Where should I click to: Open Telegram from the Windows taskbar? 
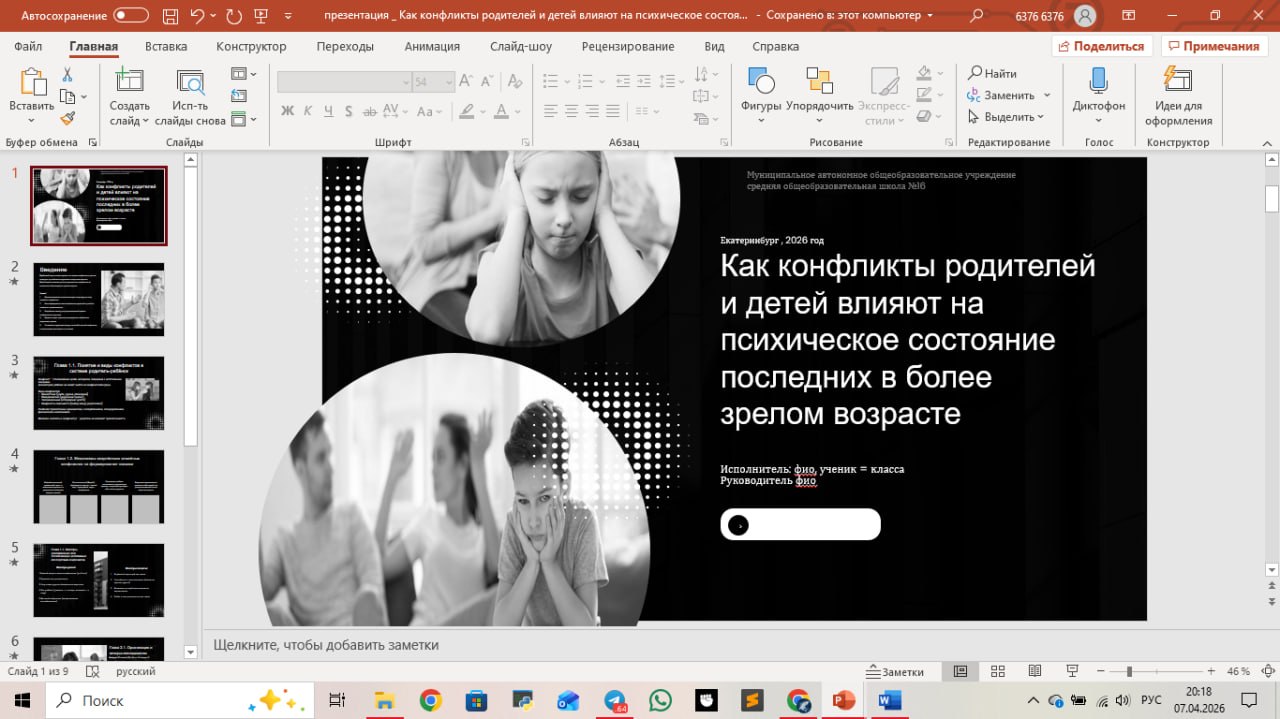click(615, 700)
